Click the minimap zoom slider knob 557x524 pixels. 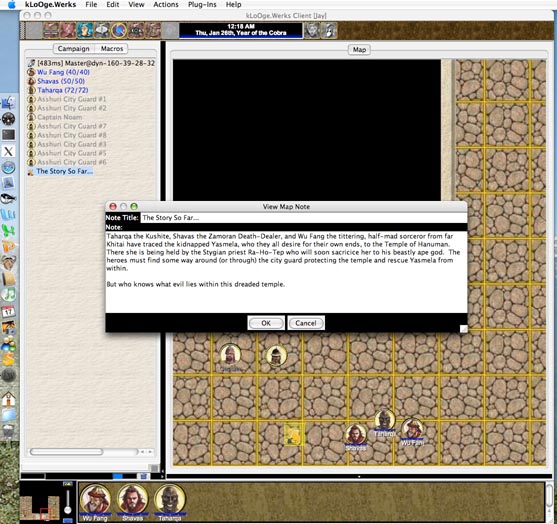pos(67,510)
